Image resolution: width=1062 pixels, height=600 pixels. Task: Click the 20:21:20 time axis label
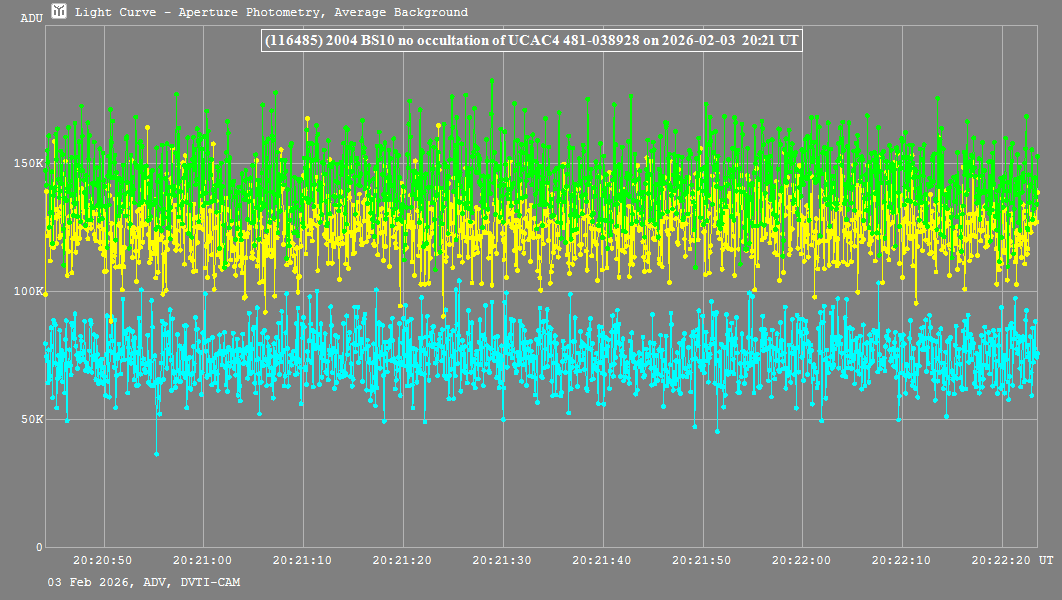(x=403, y=562)
